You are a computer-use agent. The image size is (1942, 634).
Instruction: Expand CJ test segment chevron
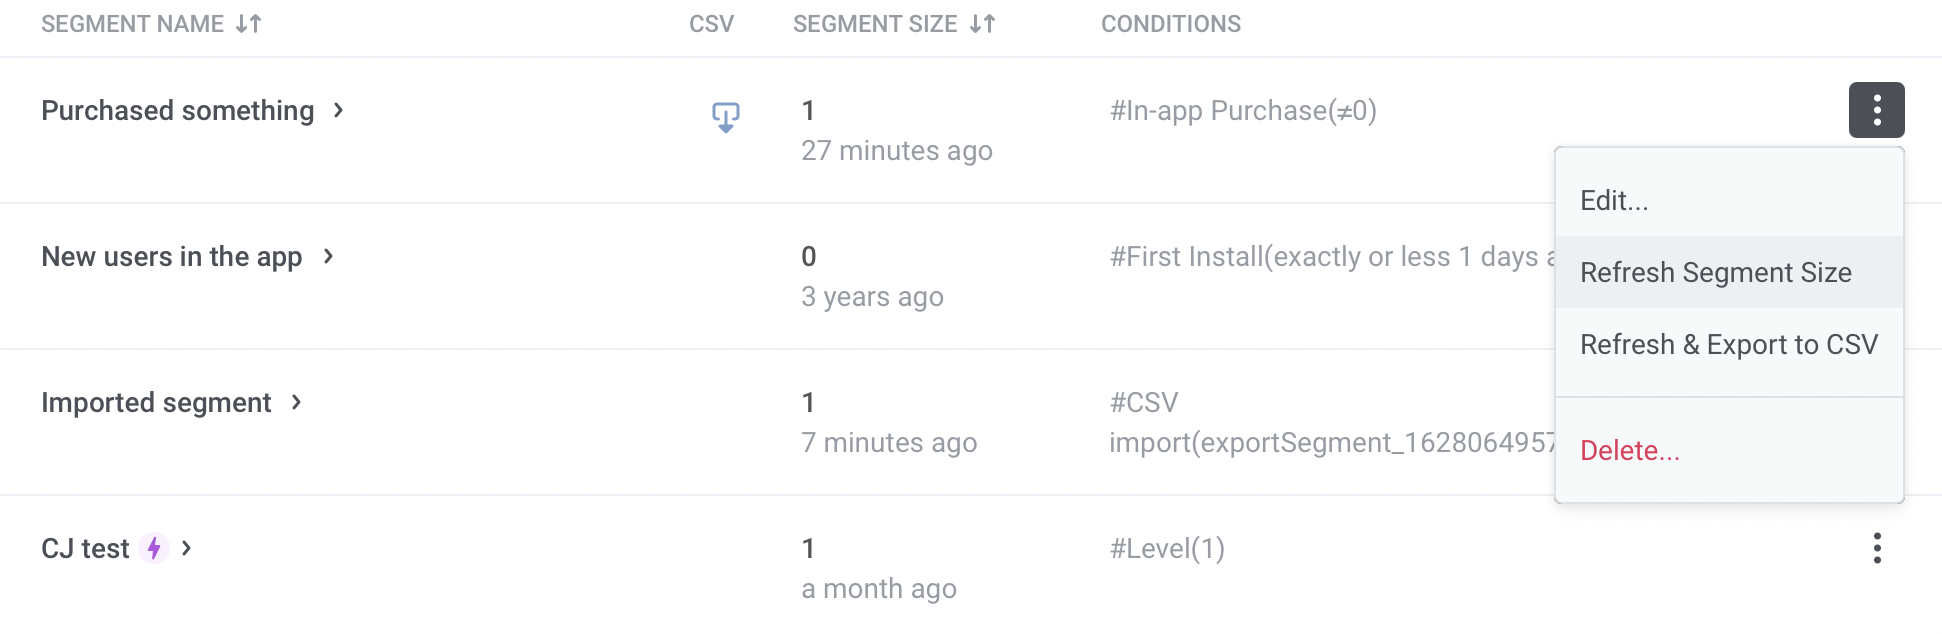coord(186,548)
